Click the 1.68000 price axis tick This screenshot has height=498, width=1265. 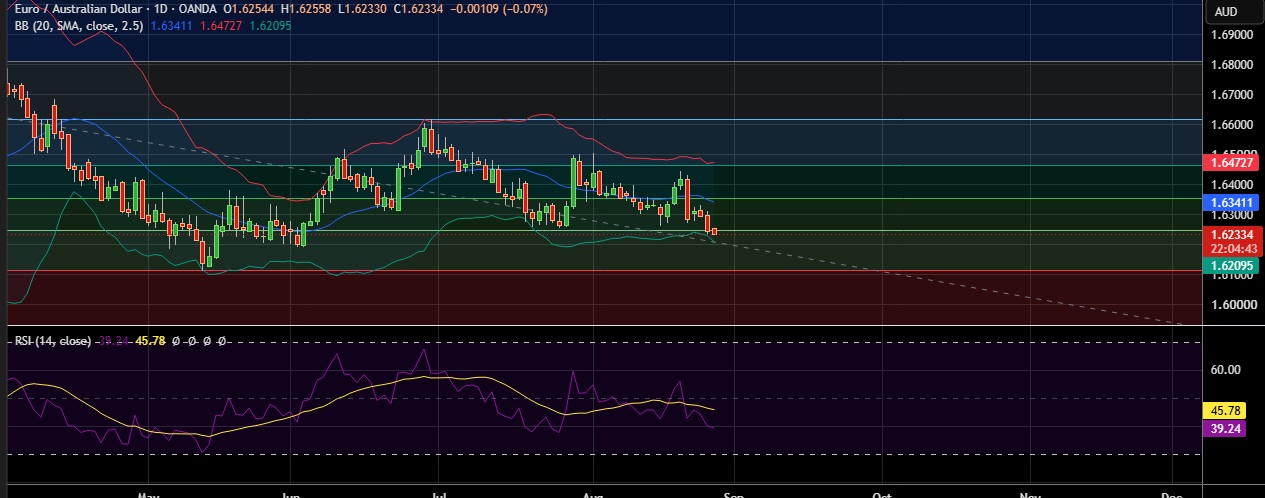(1232, 65)
